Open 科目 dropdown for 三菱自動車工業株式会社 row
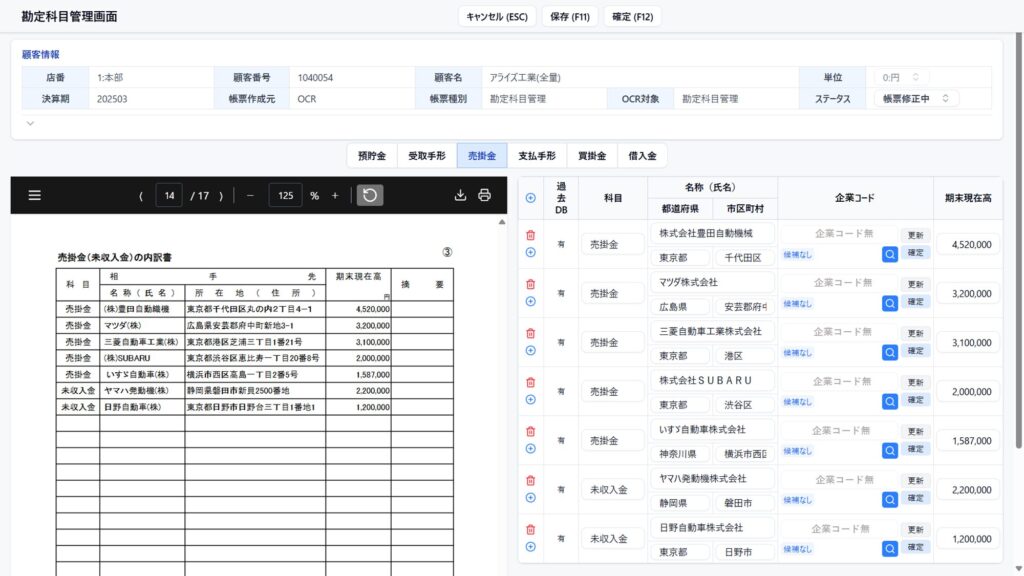This screenshot has width=1024, height=576. (x=612, y=342)
